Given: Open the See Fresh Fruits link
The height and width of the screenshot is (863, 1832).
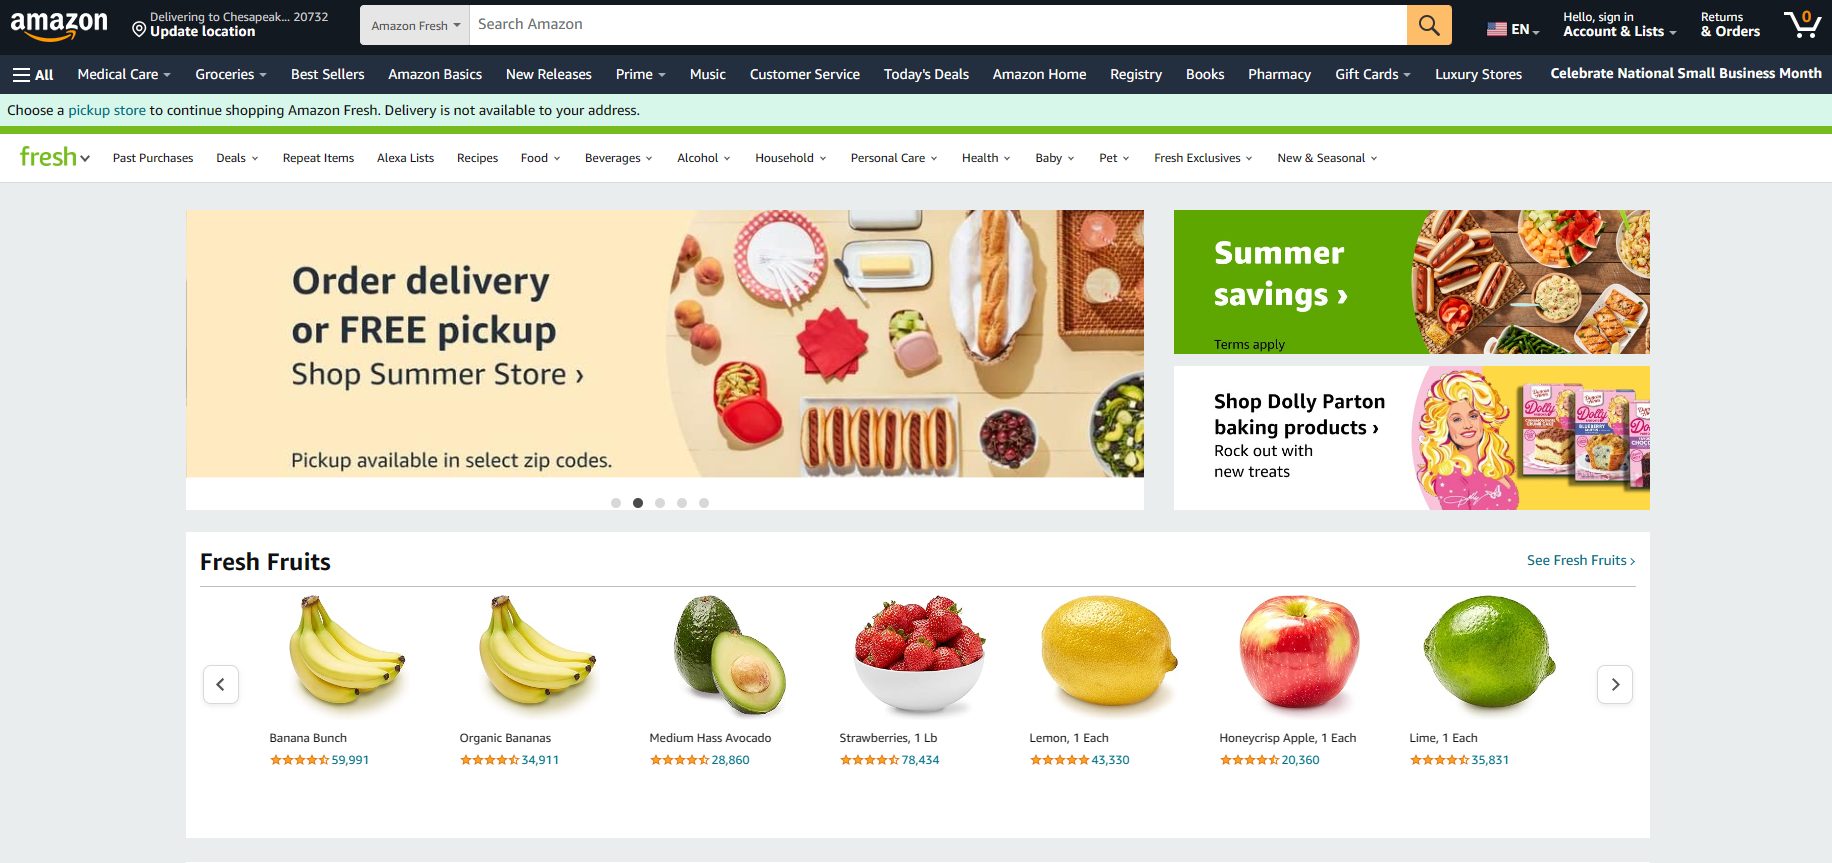Looking at the screenshot, I should pyautogui.click(x=1581, y=560).
